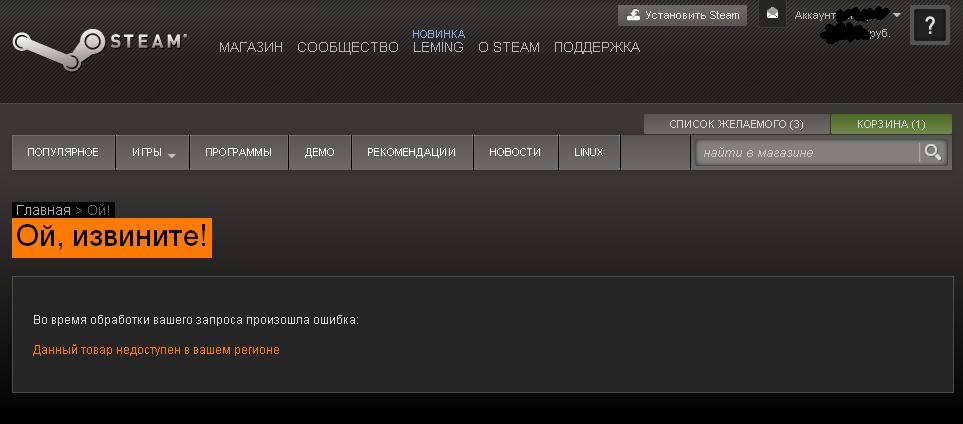The image size is (963, 424).
Task: Focus the найти в магазине search field
Action: (x=807, y=152)
